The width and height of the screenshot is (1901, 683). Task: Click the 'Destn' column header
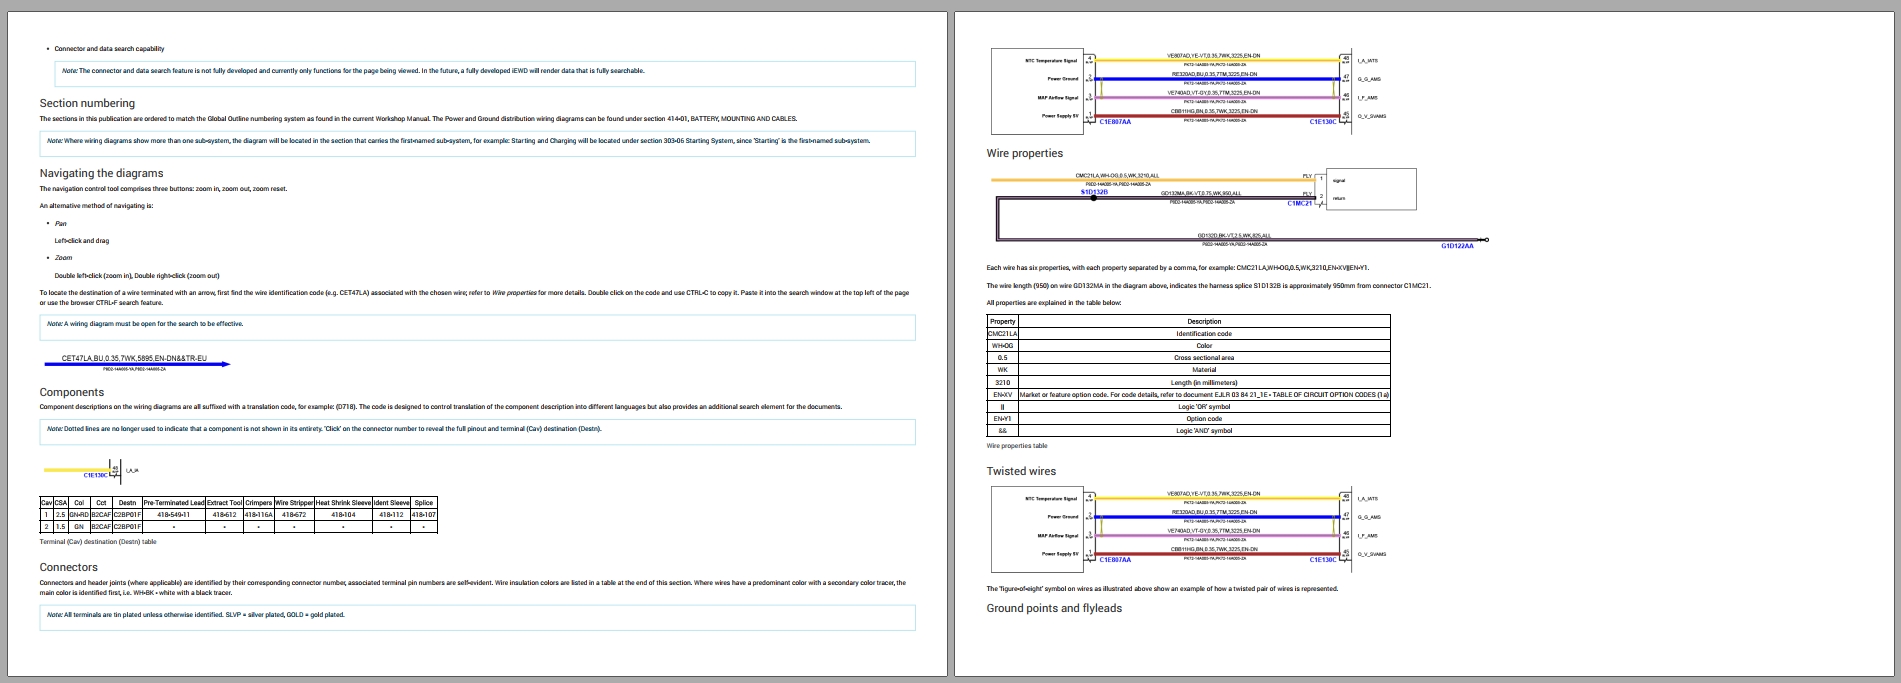click(x=127, y=503)
